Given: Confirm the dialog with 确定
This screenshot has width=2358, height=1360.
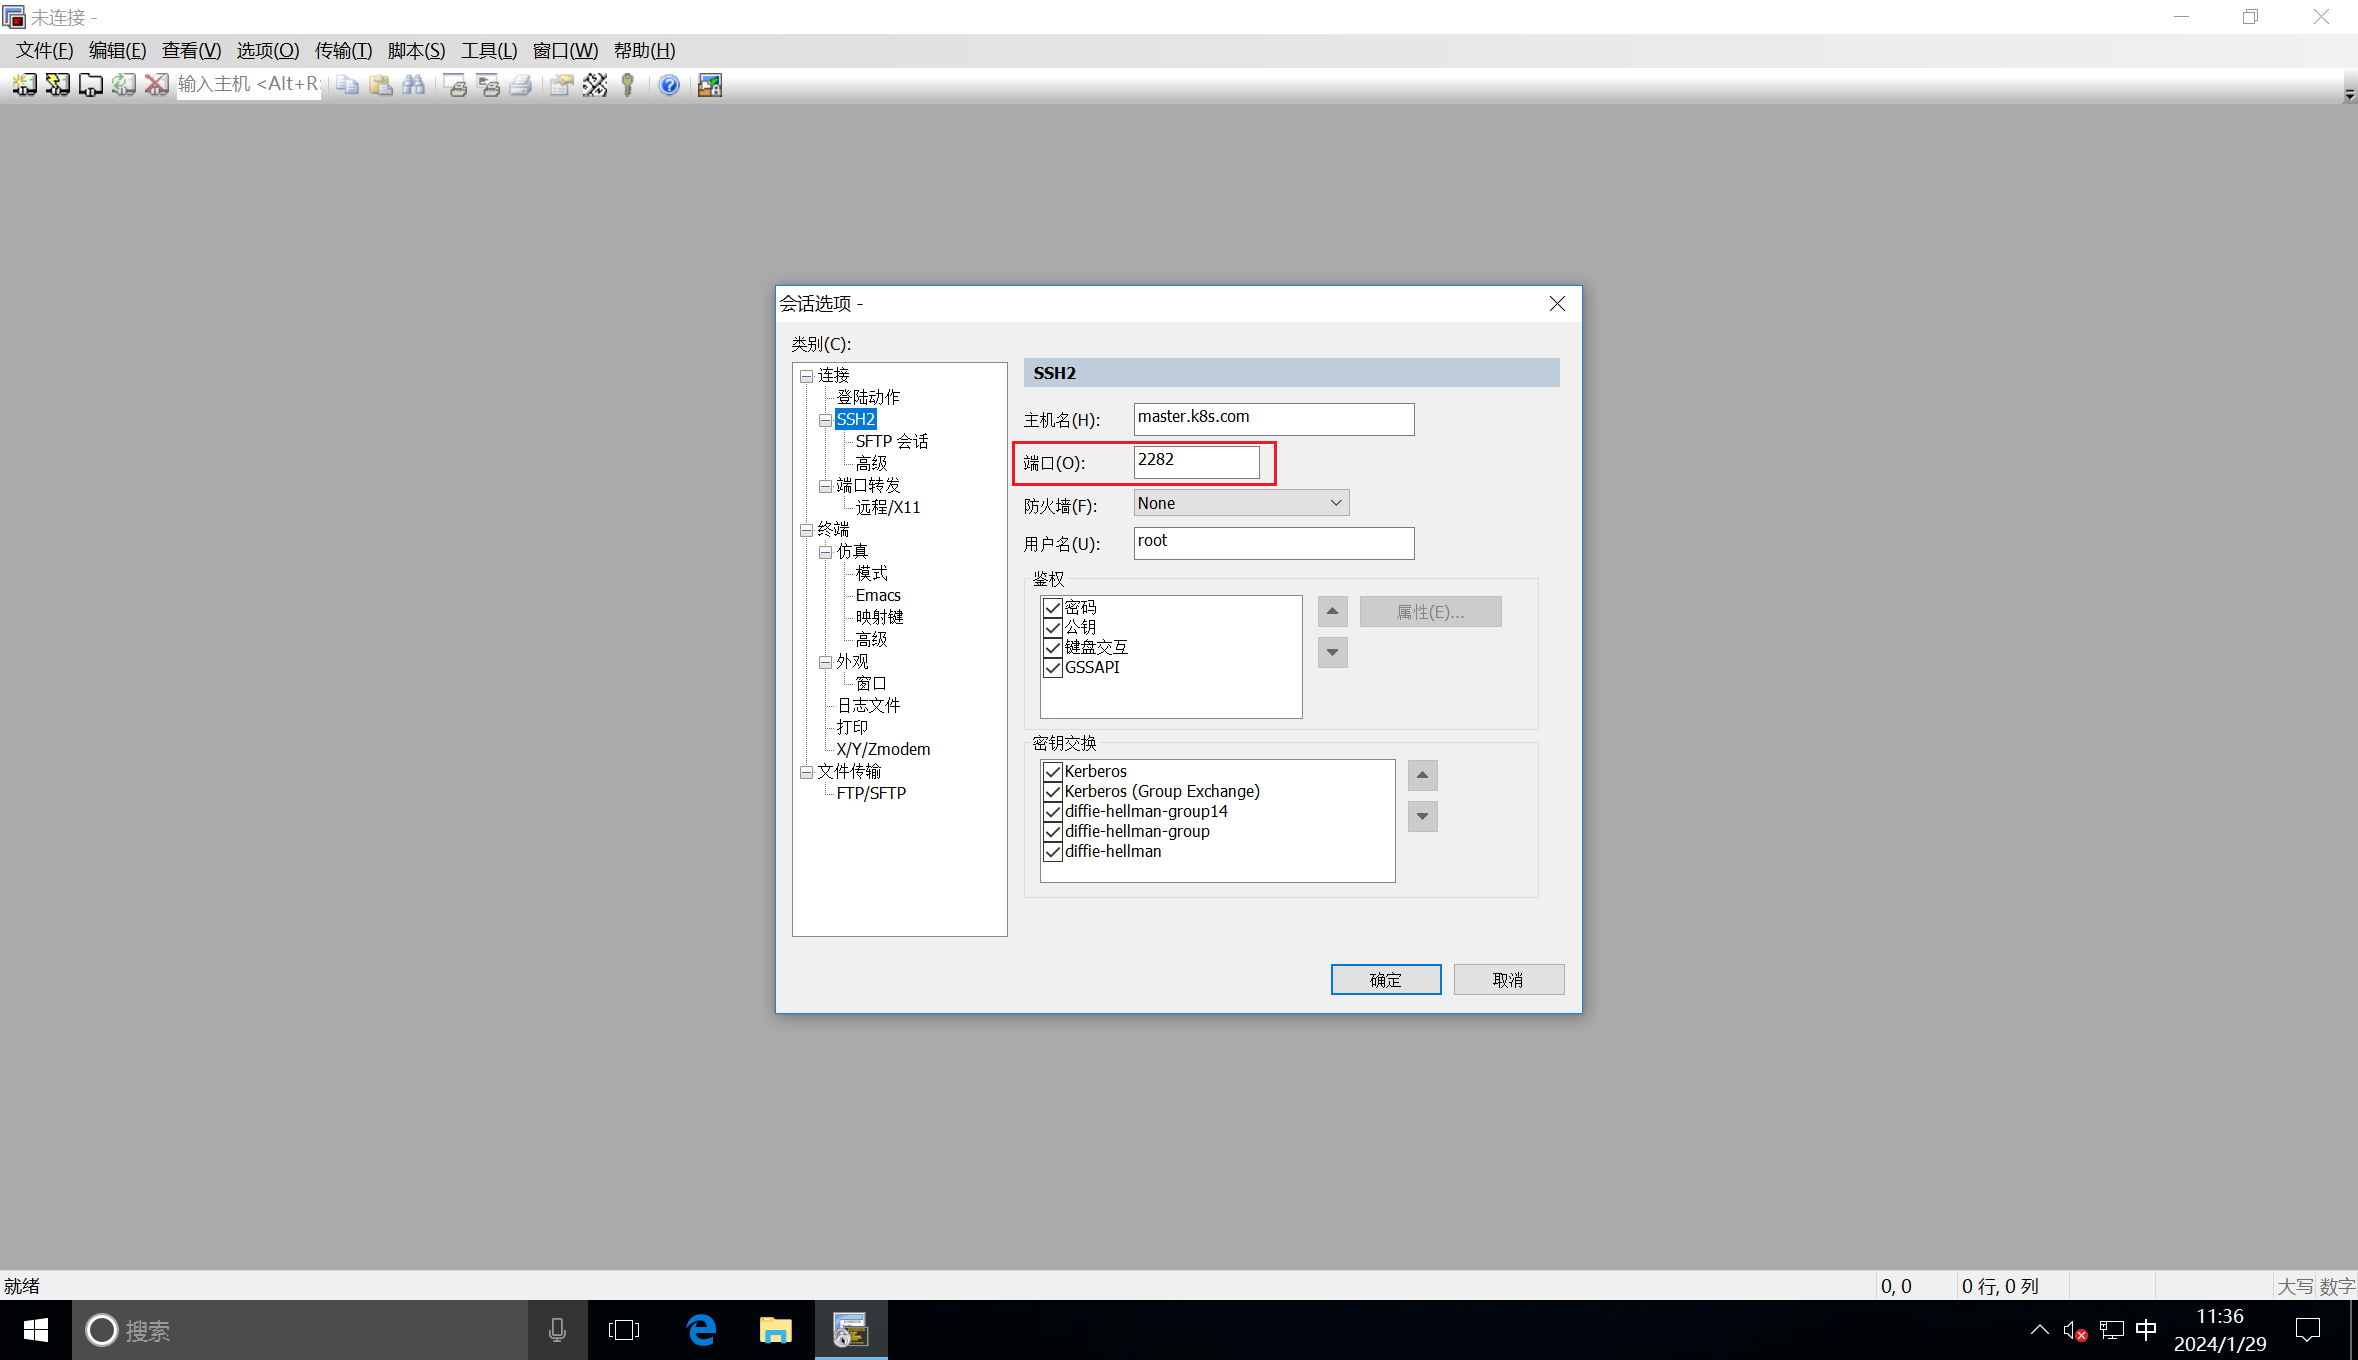Looking at the screenshot, I should [x=1385, y=980].
